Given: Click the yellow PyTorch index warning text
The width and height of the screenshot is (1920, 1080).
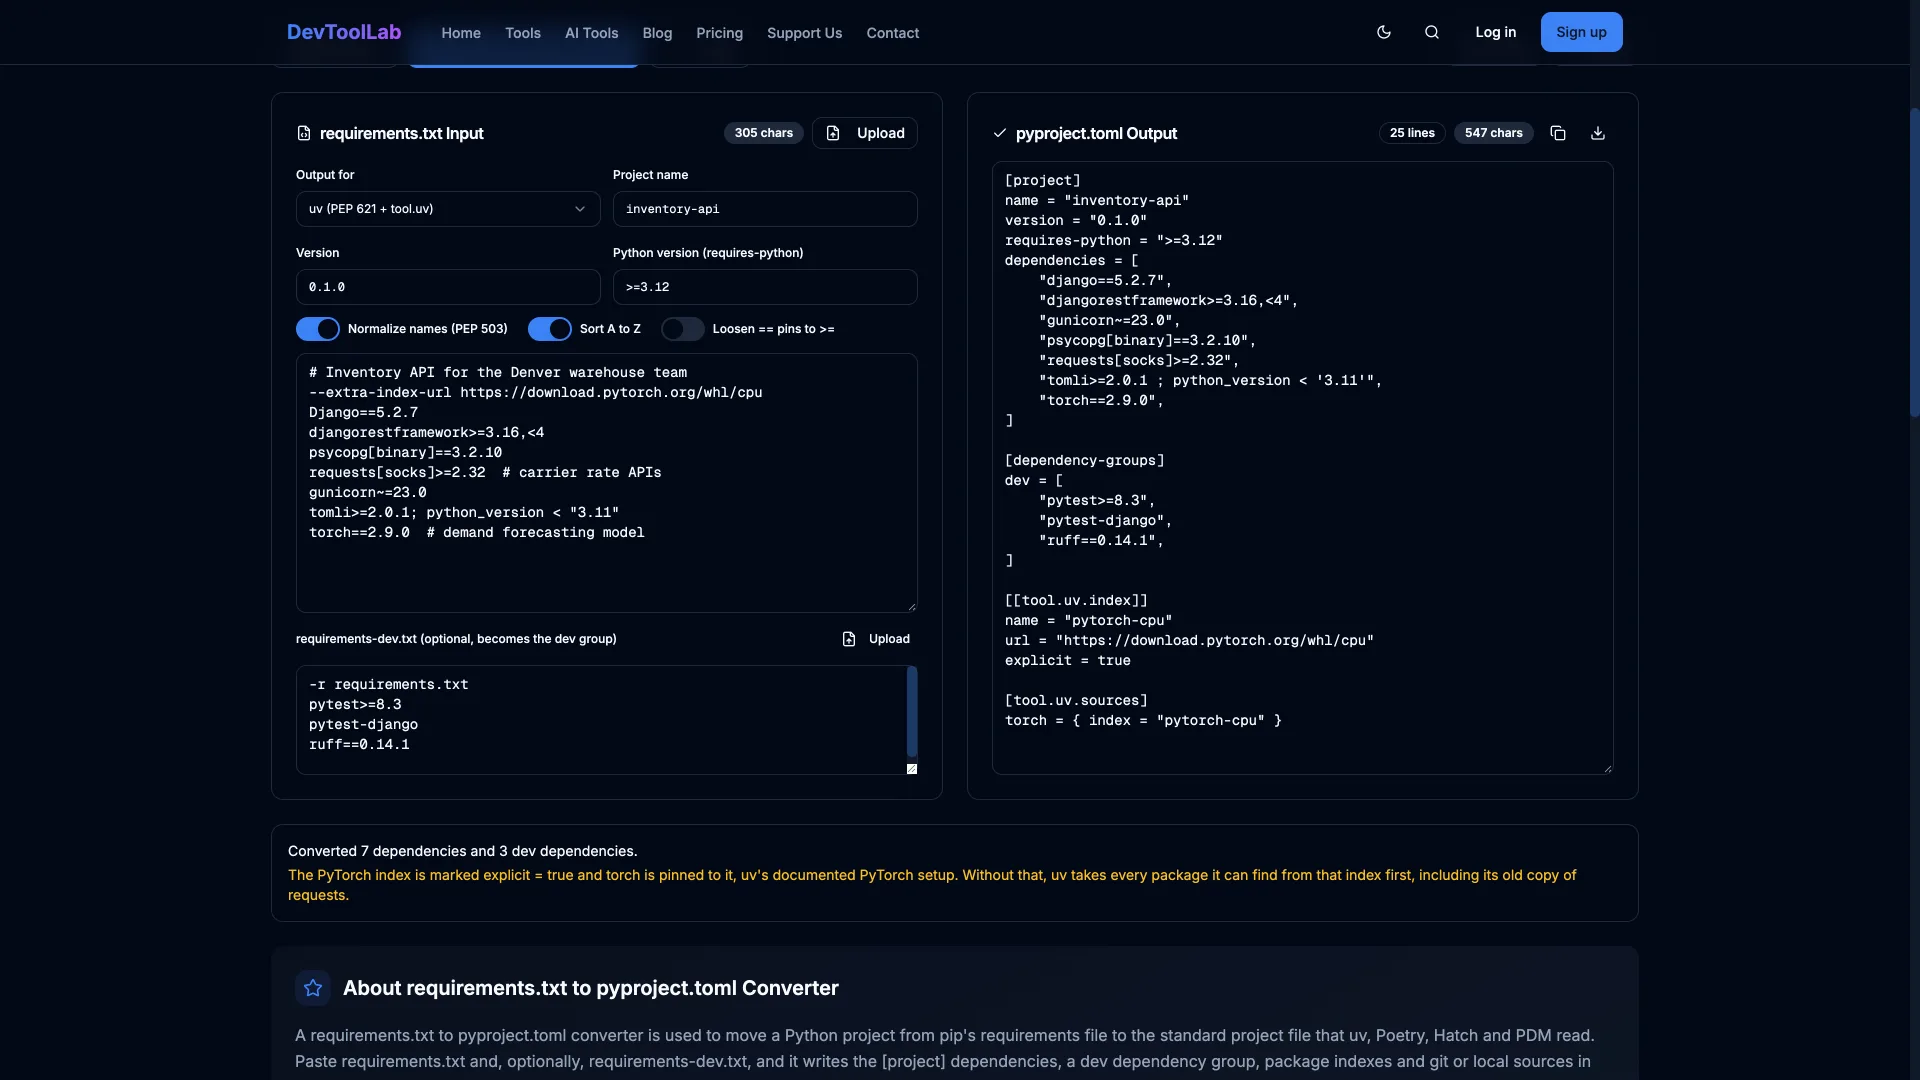Looking at the screenshot, I should pyautogui.click(x=932, y=885).
